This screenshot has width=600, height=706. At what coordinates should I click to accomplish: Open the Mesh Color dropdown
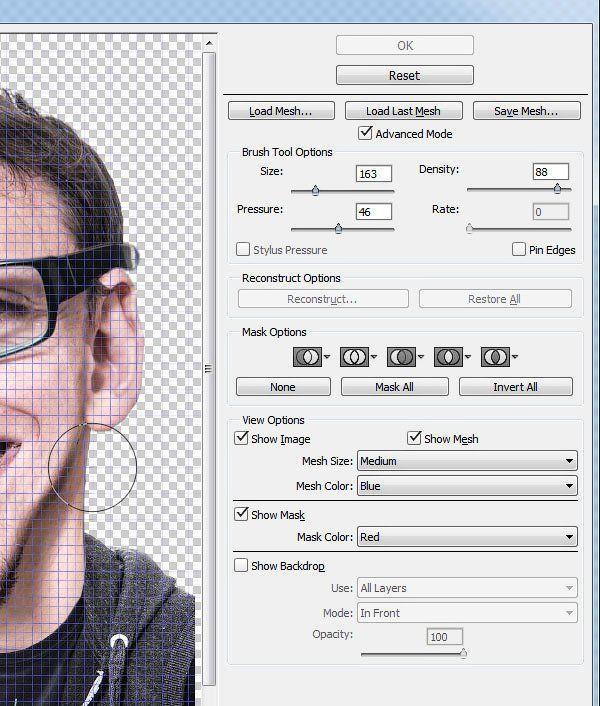[x=467, y=486]
